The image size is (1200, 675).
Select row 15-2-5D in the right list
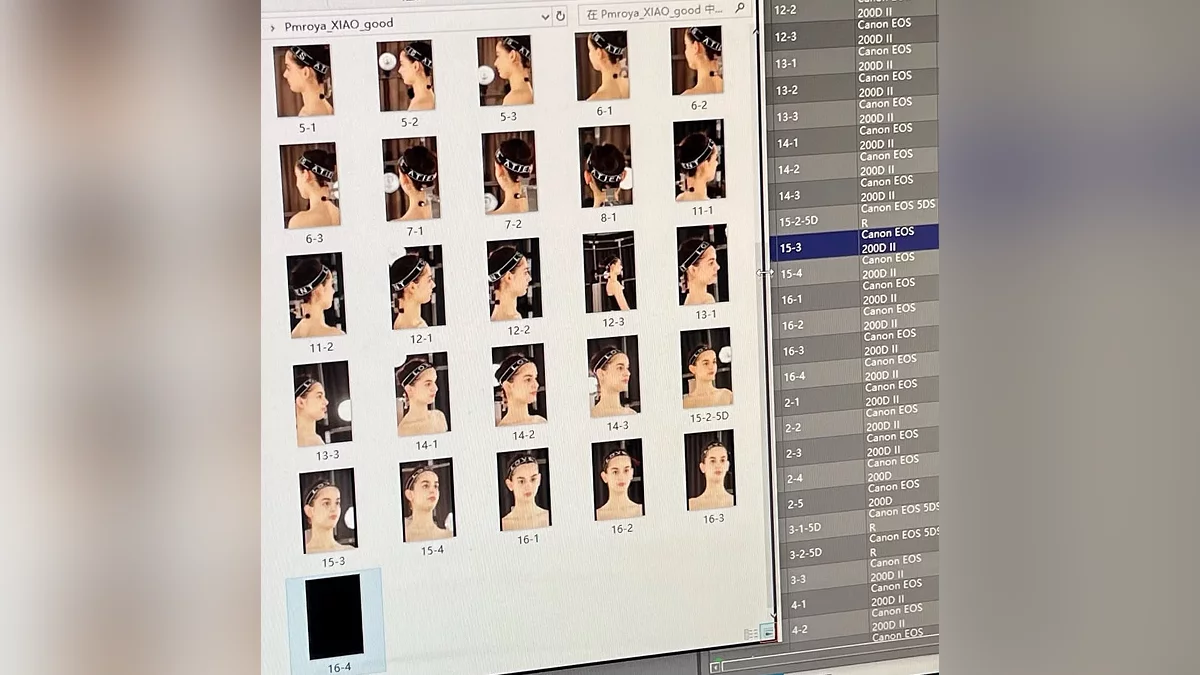856,219
